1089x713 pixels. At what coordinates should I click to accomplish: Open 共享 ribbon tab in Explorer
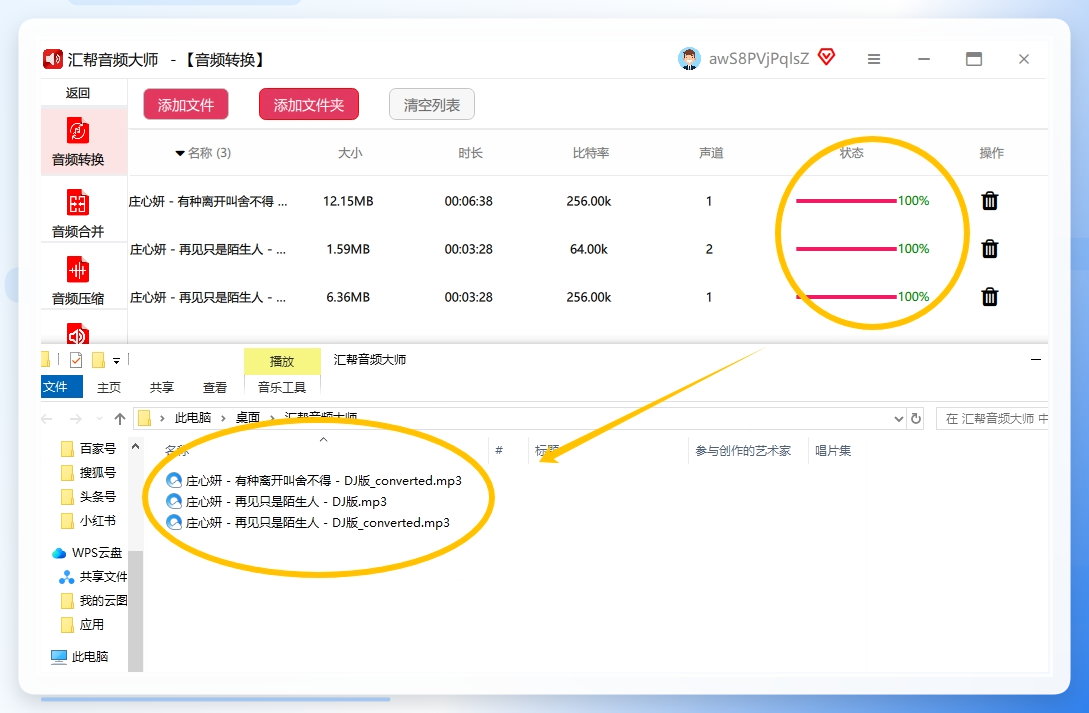[162, 387]
